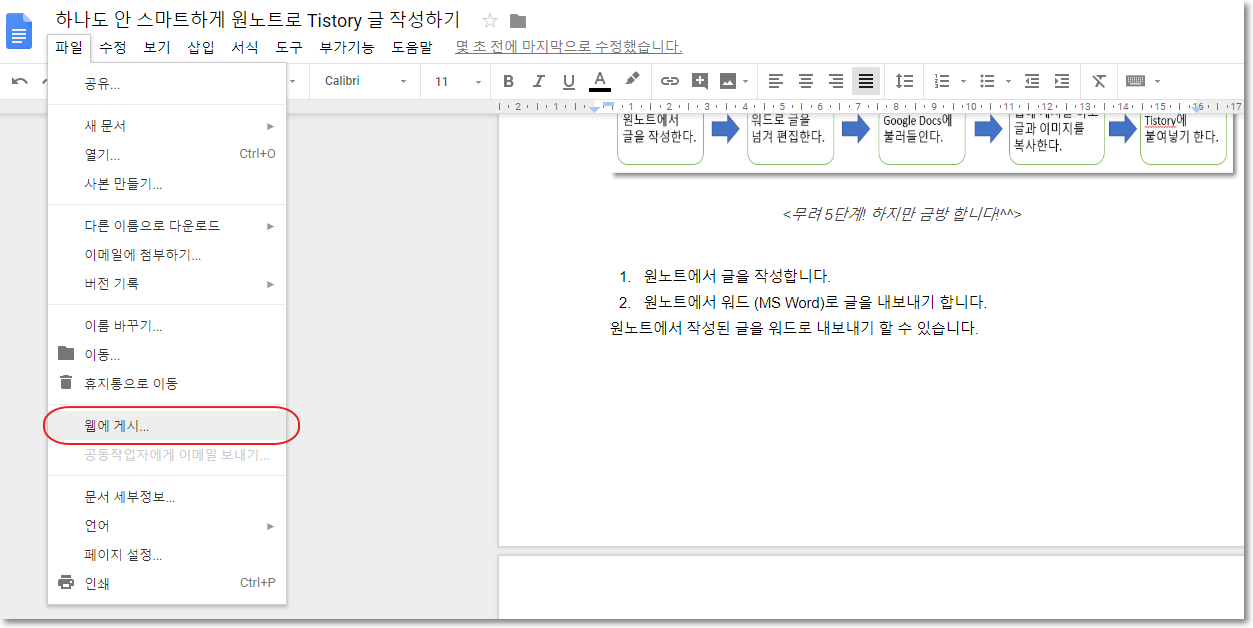Justify text alignment
Image resolution: width=1253 pixels, height=628 pixels.
pos(866,81)
